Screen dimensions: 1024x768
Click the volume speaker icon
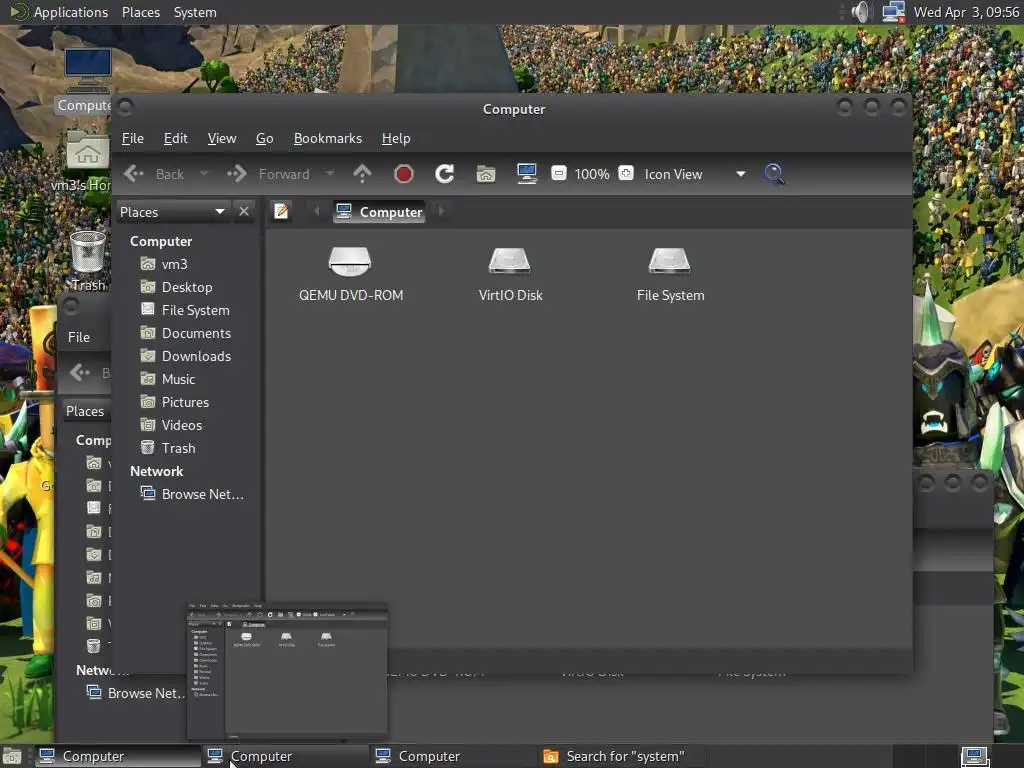point(862,12)
